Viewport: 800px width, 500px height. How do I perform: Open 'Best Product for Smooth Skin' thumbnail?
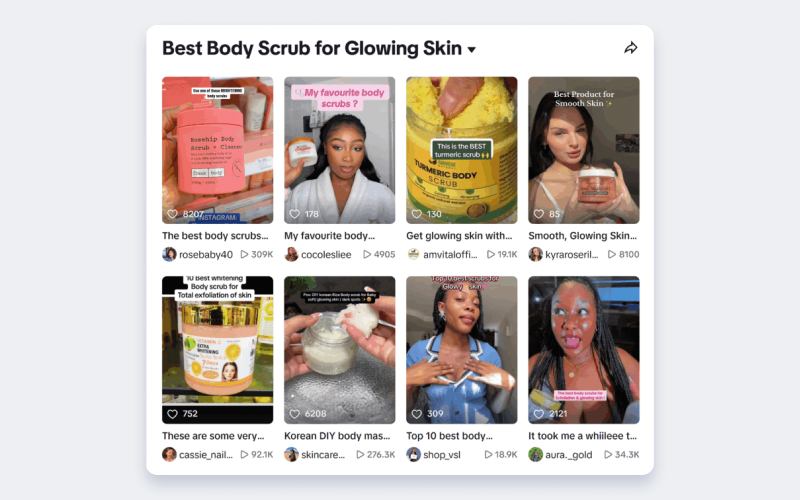pos(584,150)
